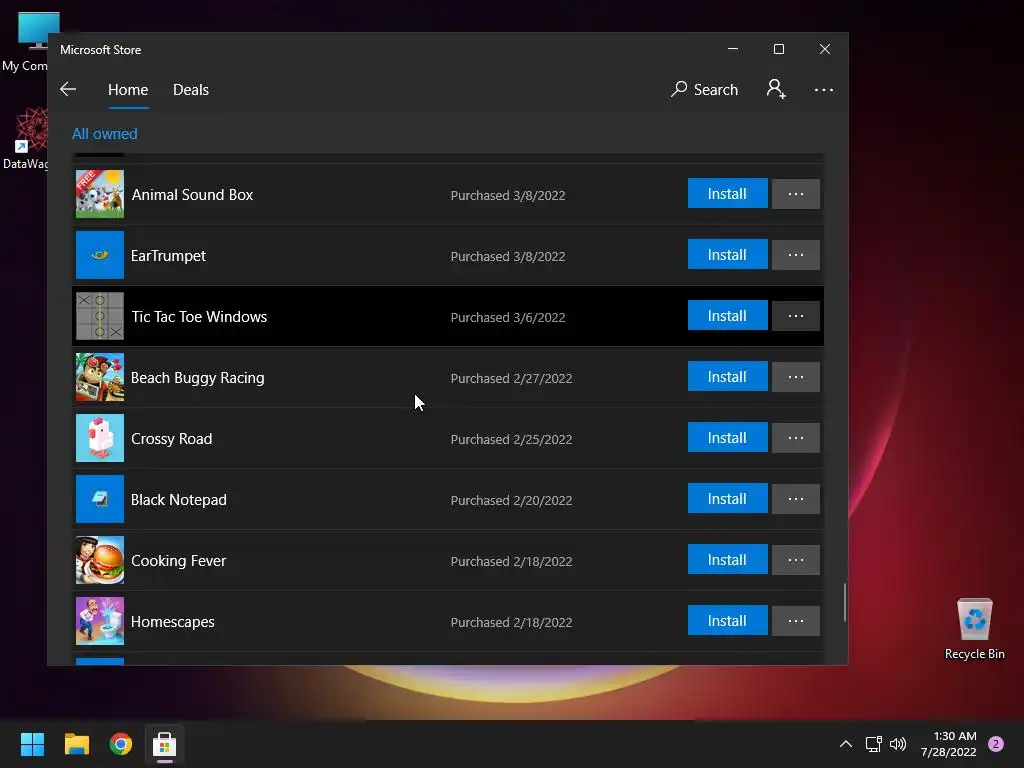This screenshot has height=768, width=1024.
Task: Open the network tray icon
Action: click(873, 744)
